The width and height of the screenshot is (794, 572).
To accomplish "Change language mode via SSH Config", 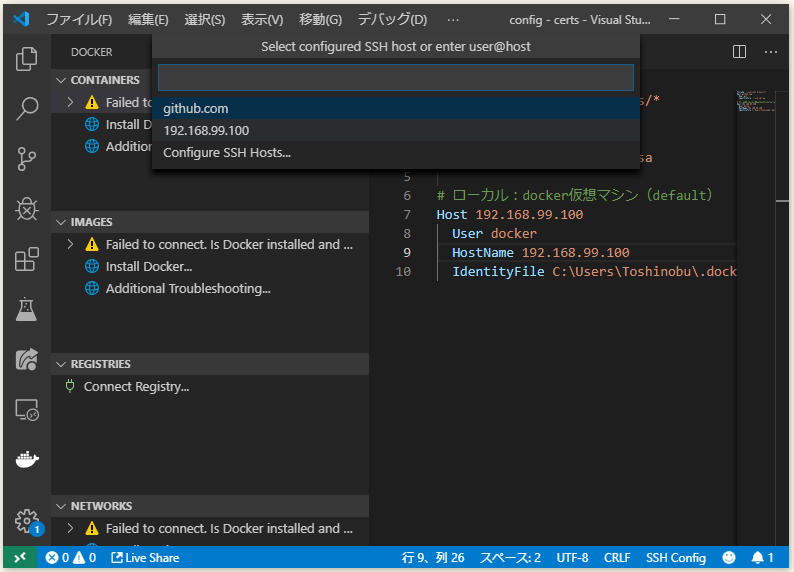I will coord(676,558).
